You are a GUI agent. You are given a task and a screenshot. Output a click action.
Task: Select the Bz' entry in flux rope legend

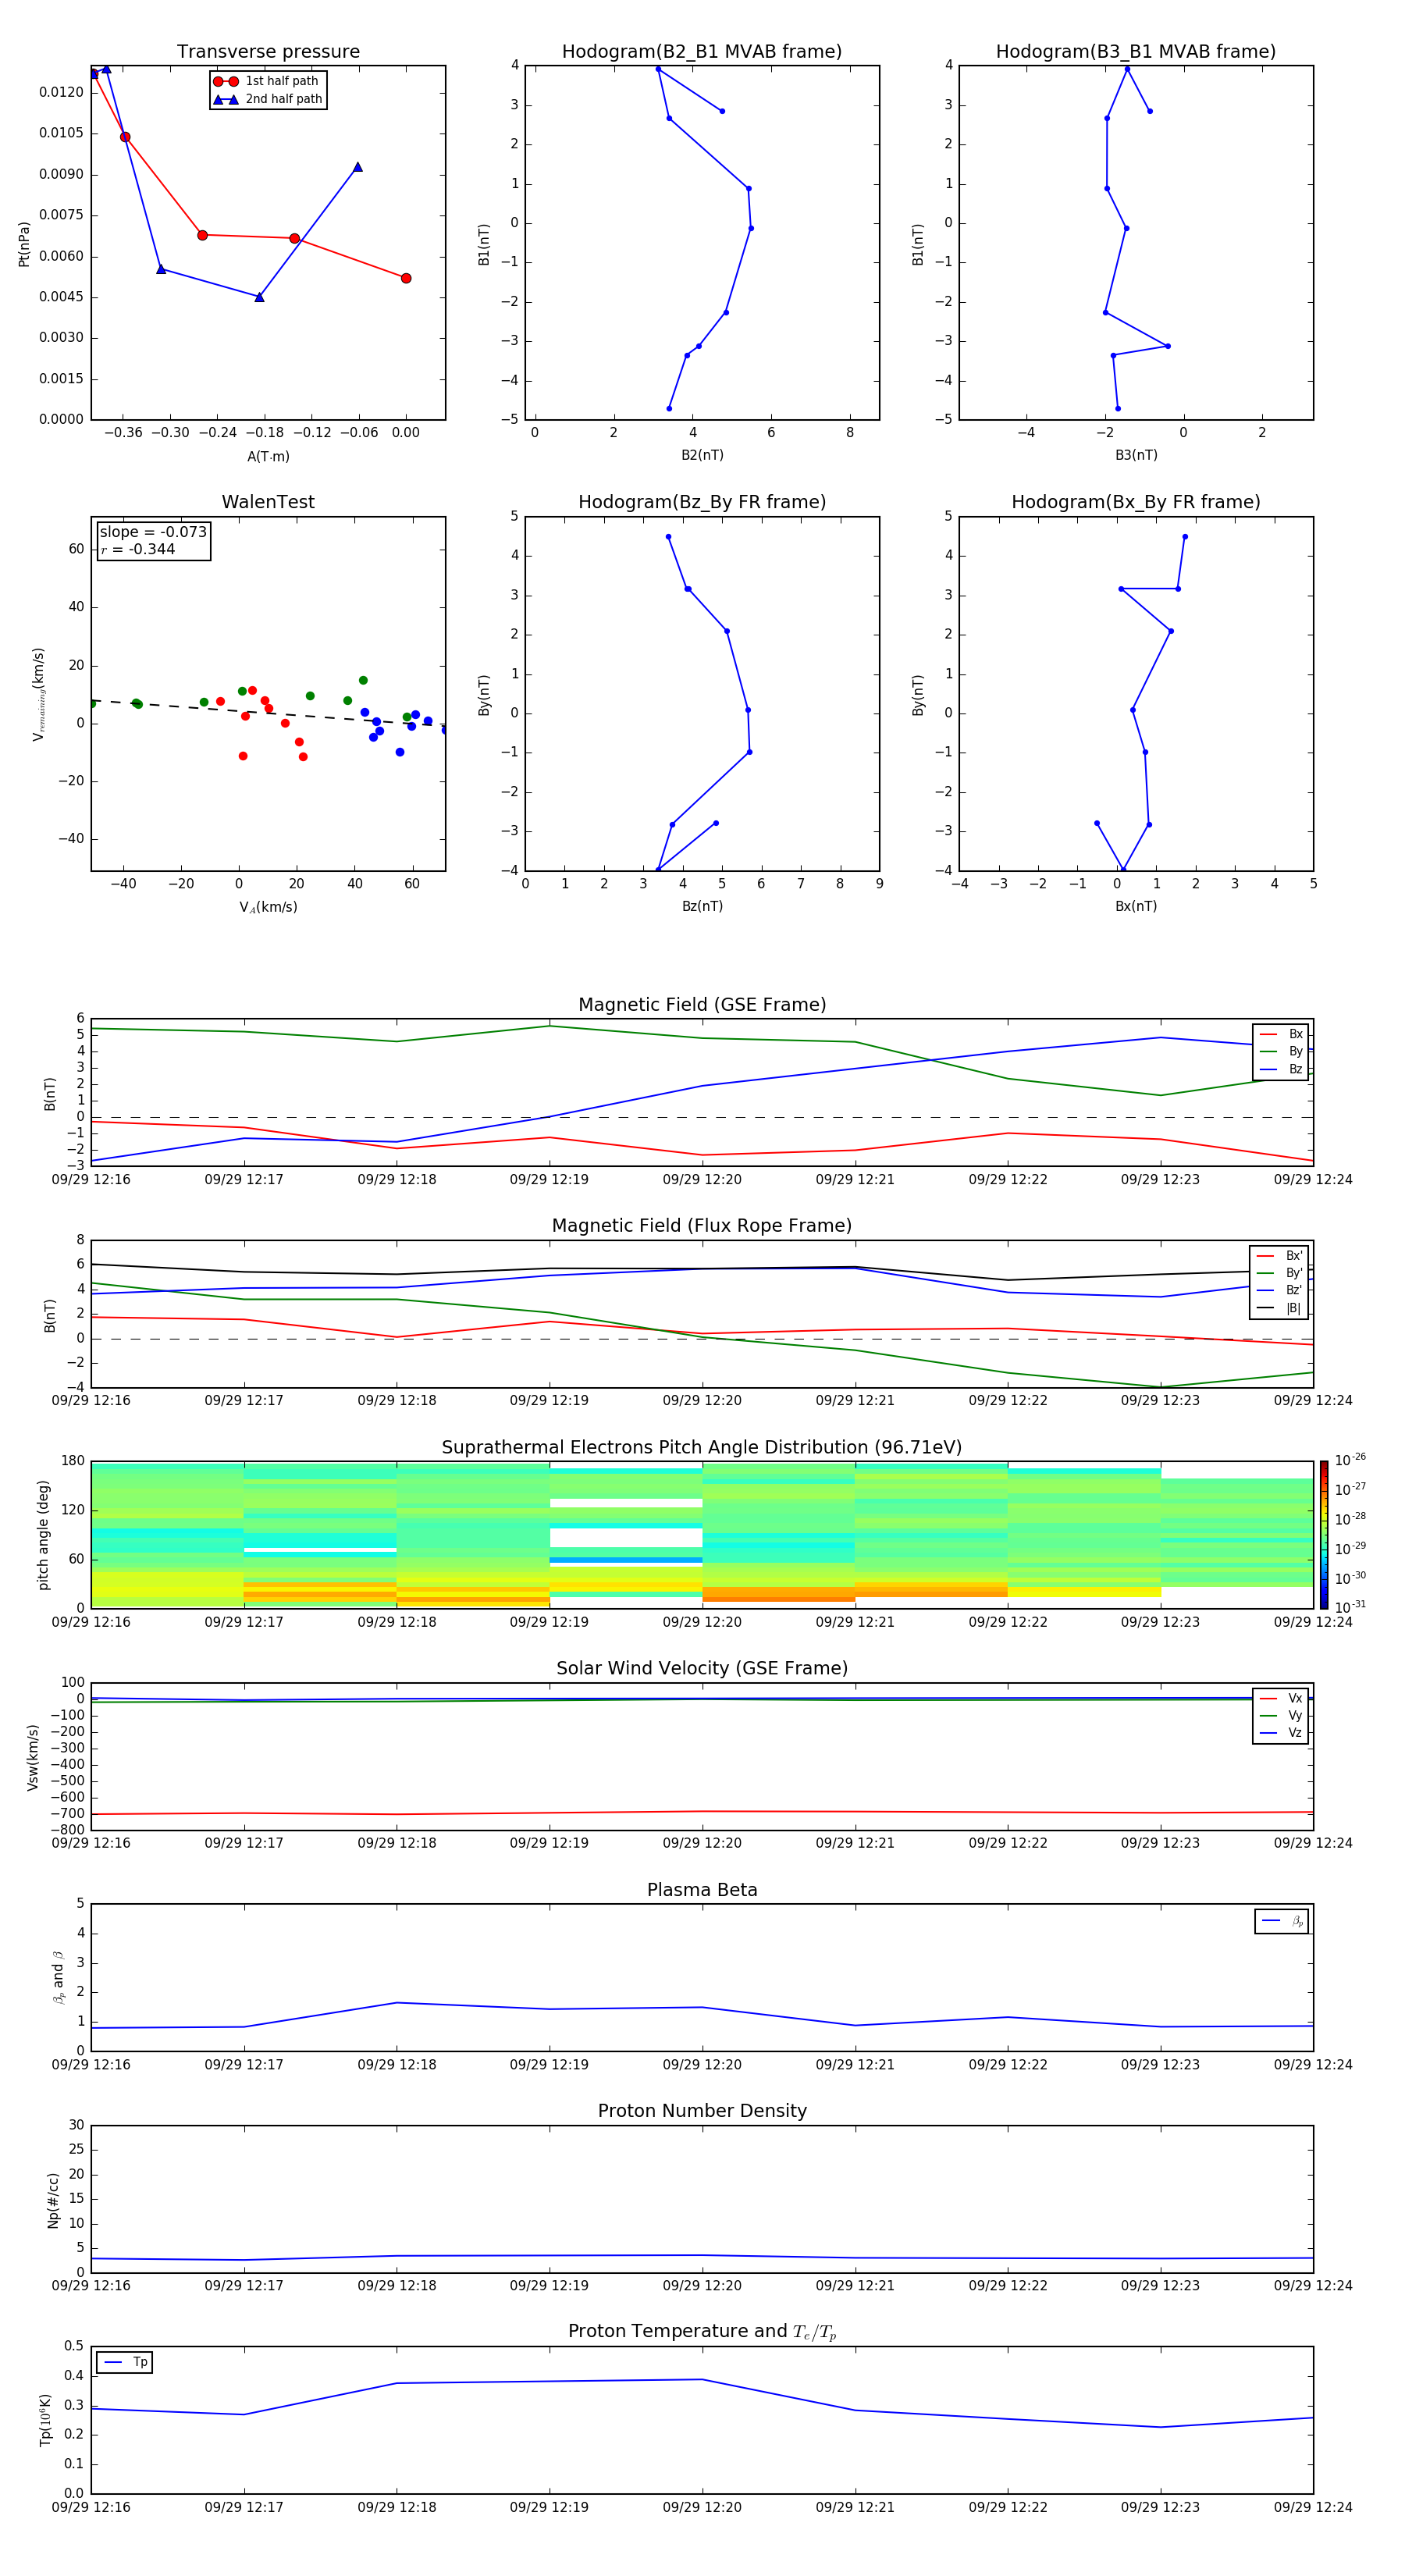[x=1280, y=1290]
